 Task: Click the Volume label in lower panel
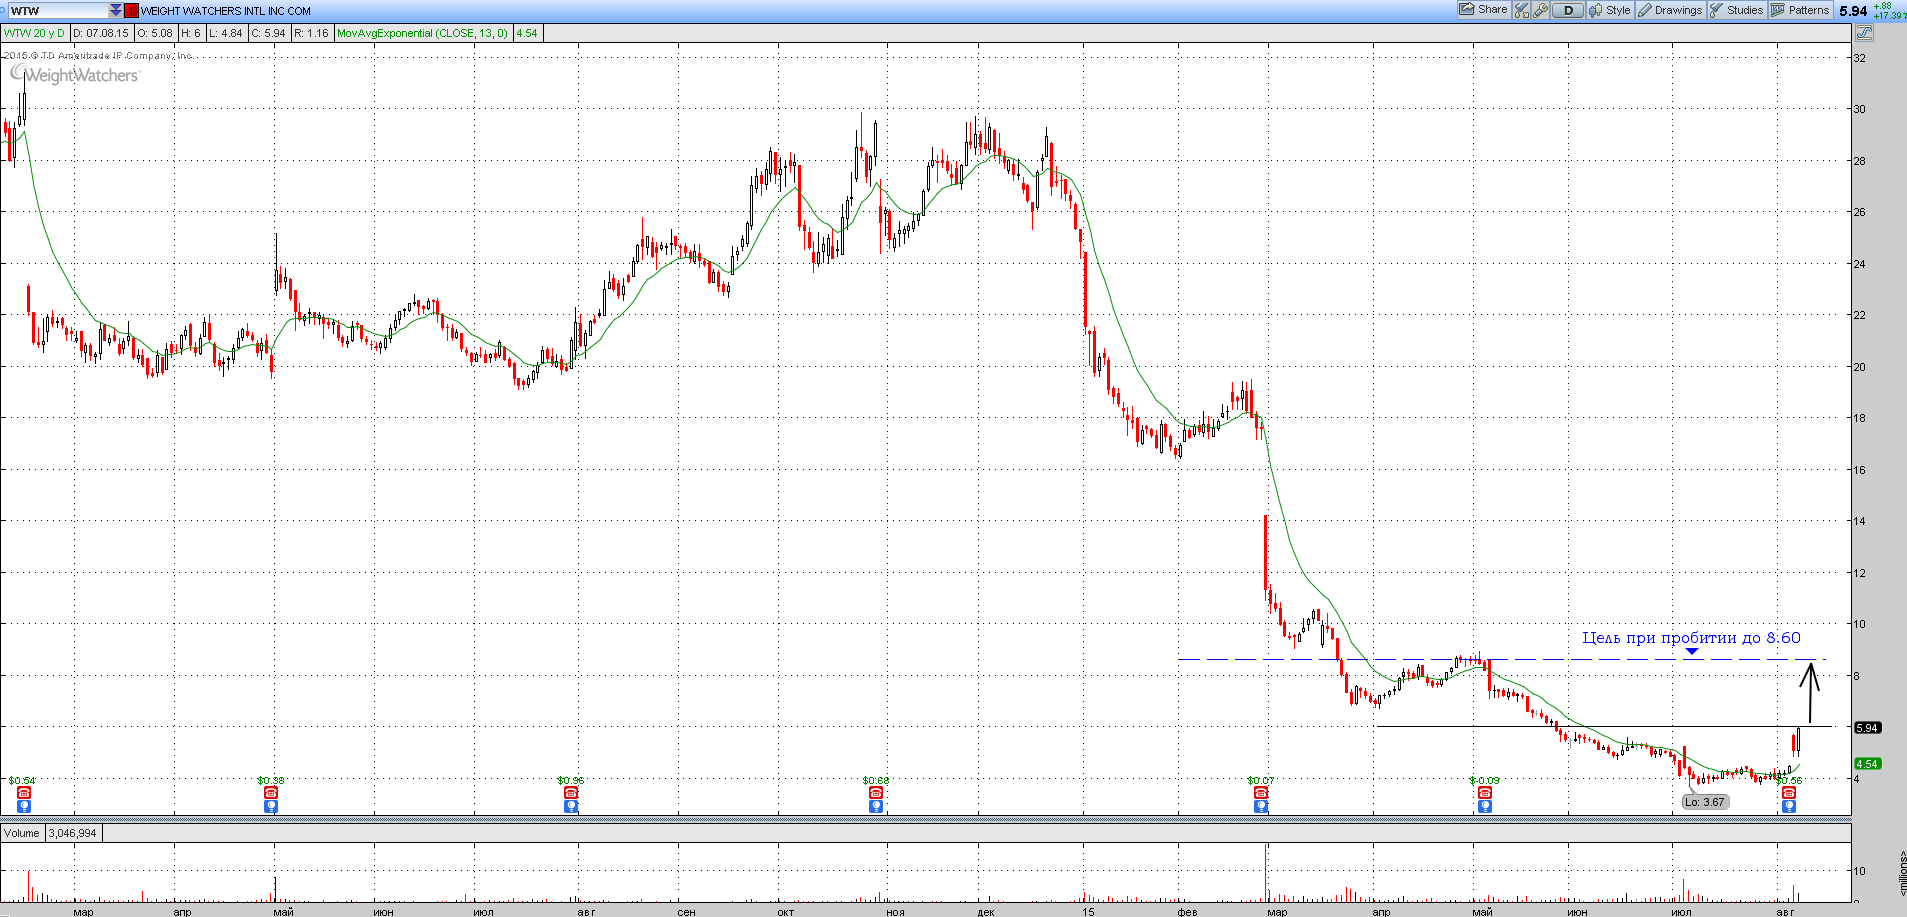[x=22, y=833]
